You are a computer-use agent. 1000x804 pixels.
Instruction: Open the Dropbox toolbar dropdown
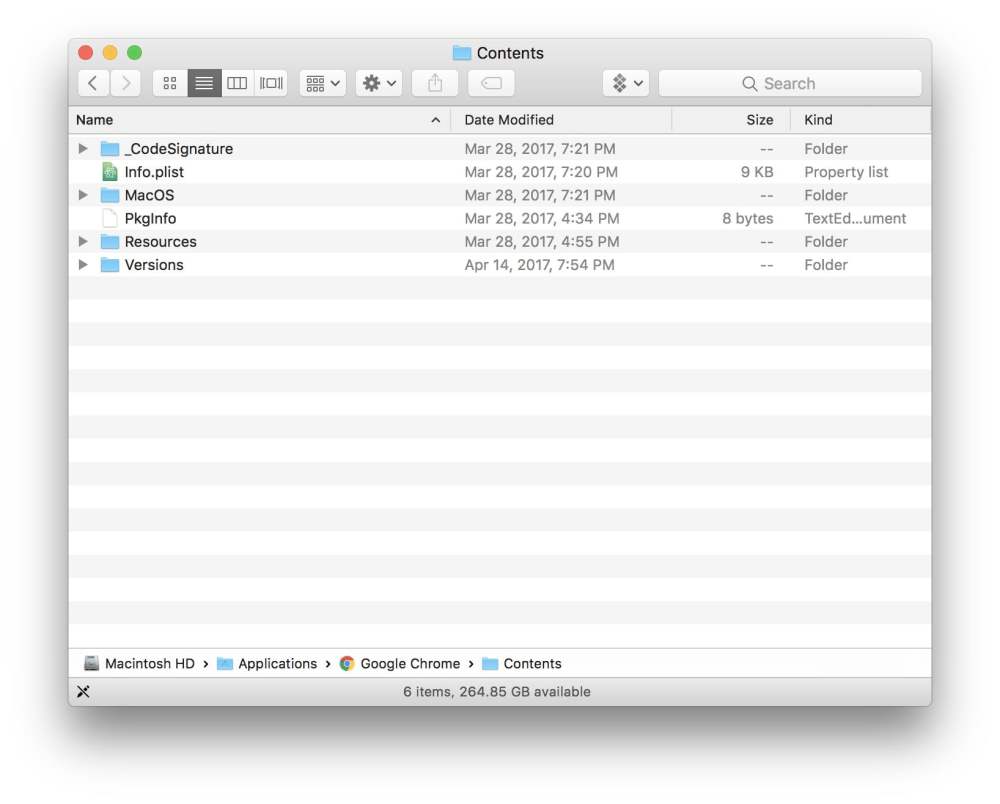[627, 83]
